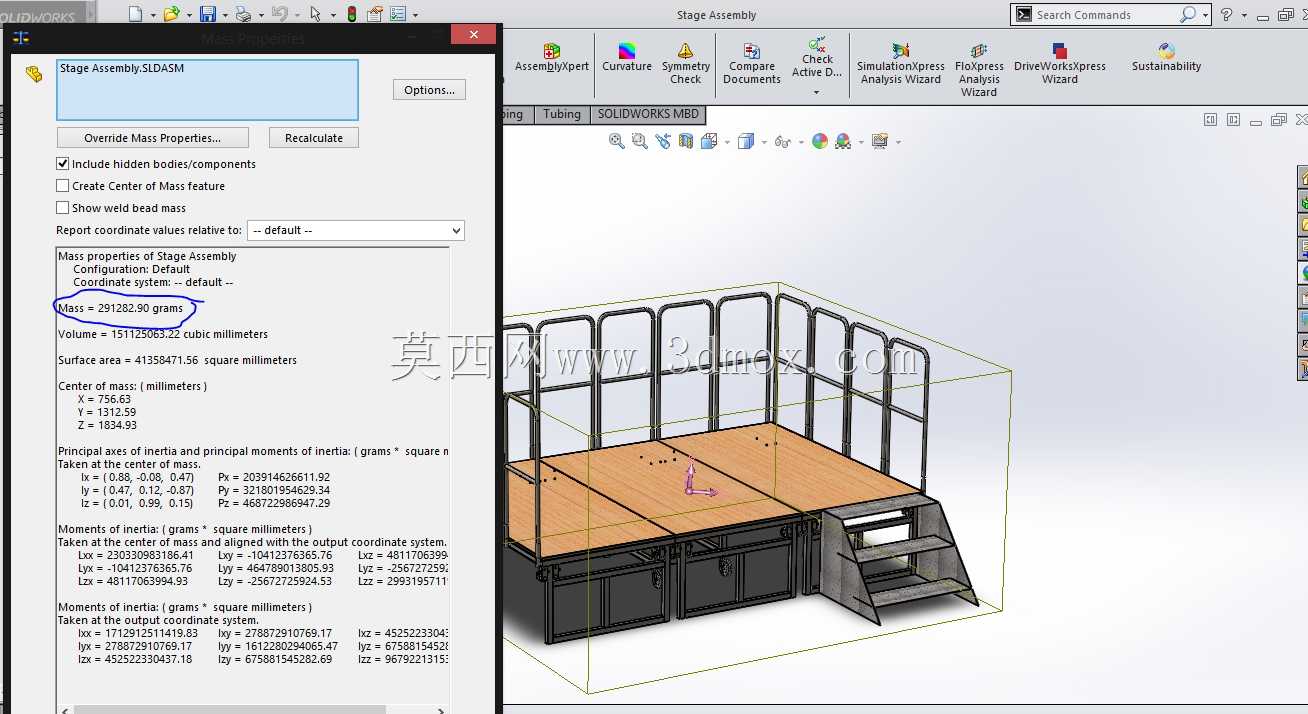Choose the Select arrow cursor tool
The image size is (1308, 714).
pos(315,14)
